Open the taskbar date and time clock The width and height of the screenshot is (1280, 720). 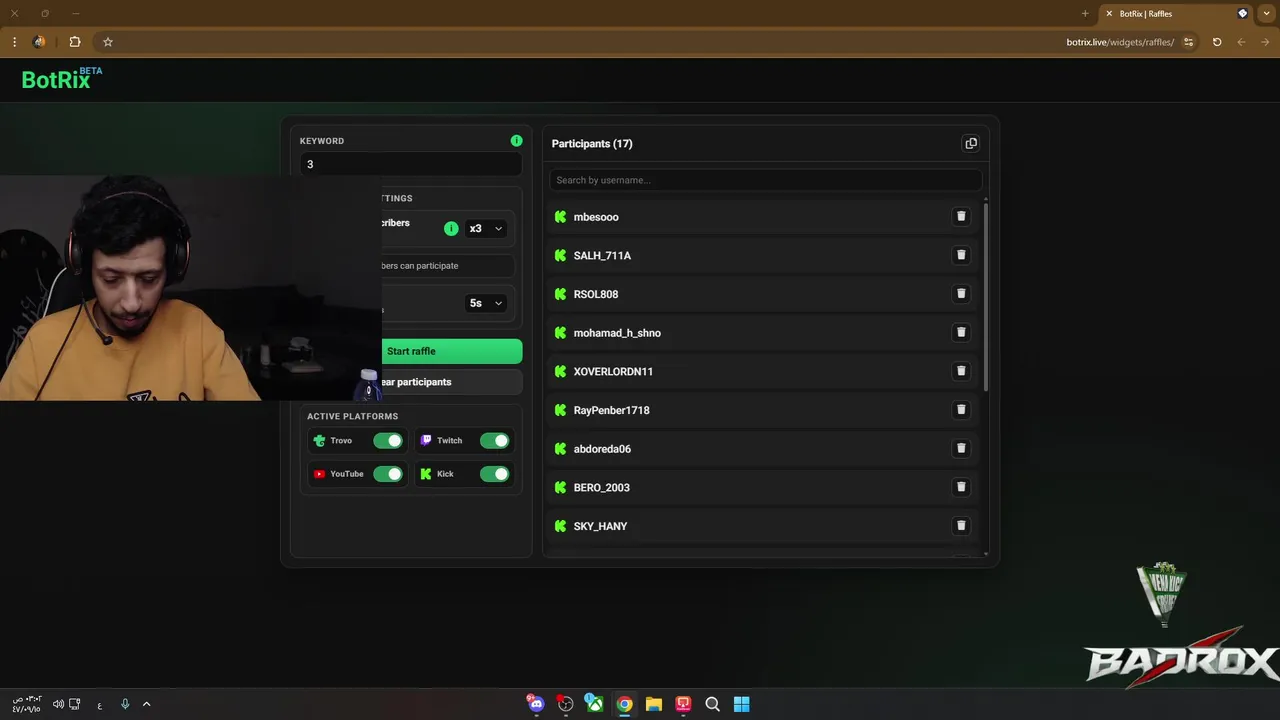coord(27,704)
